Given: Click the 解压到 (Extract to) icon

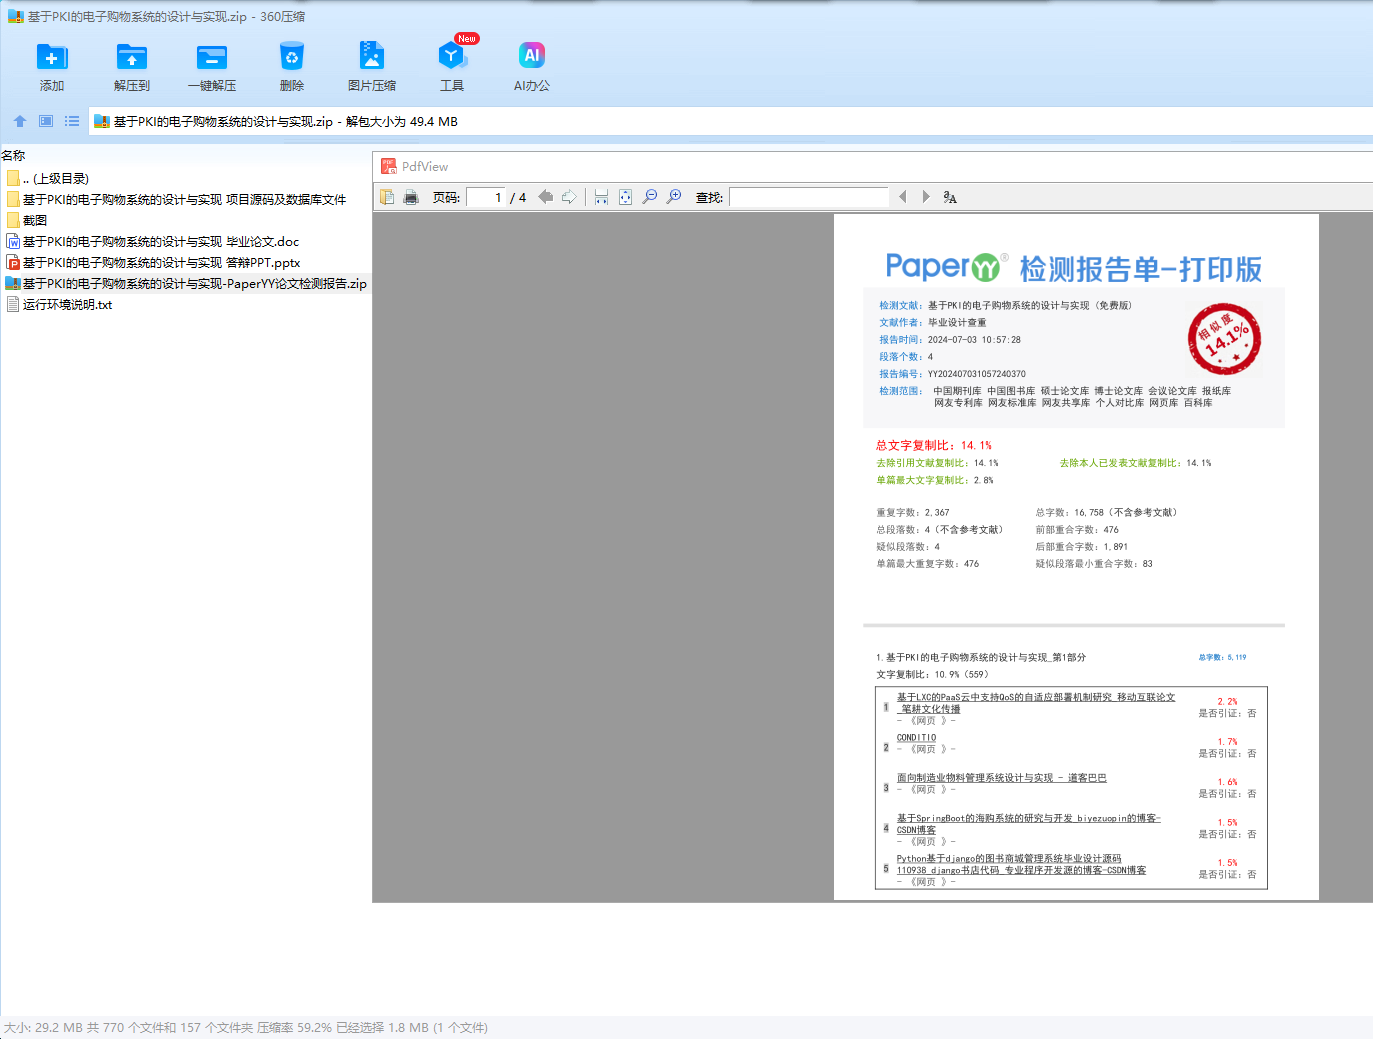Looking at the screenshot, I should pos(132,57).
